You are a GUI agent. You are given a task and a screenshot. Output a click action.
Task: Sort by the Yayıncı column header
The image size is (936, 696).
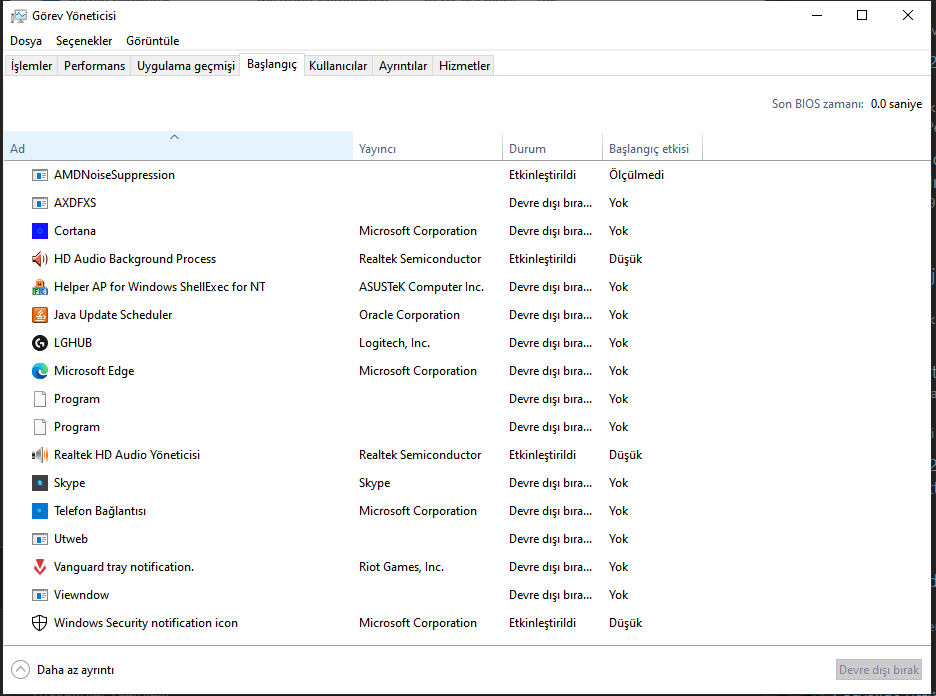pos(427,146)
